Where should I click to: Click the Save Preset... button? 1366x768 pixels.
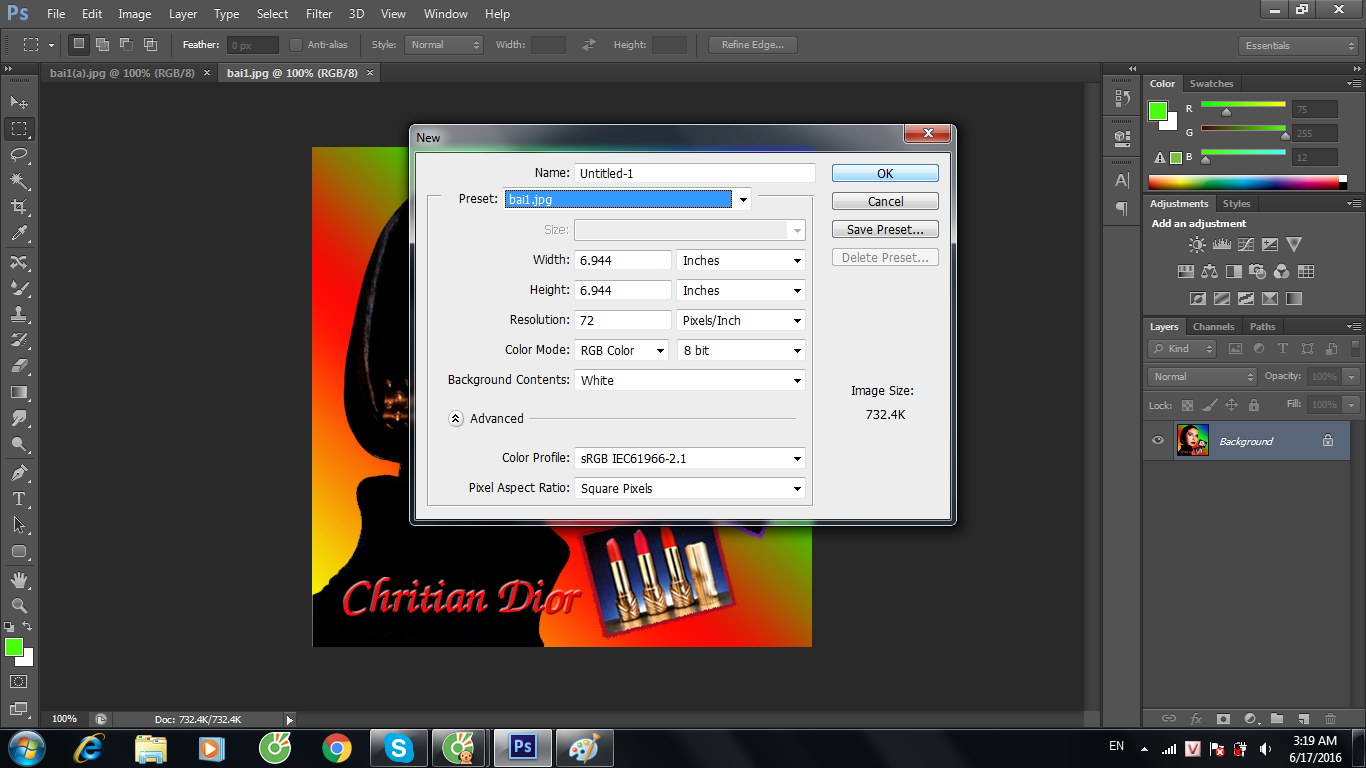885,229
